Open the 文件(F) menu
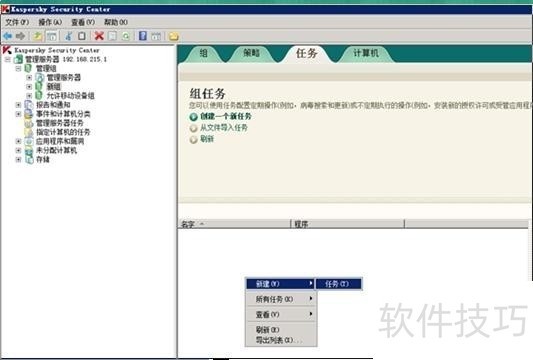Viewport: 533px width, 360px height. point(17,22)
